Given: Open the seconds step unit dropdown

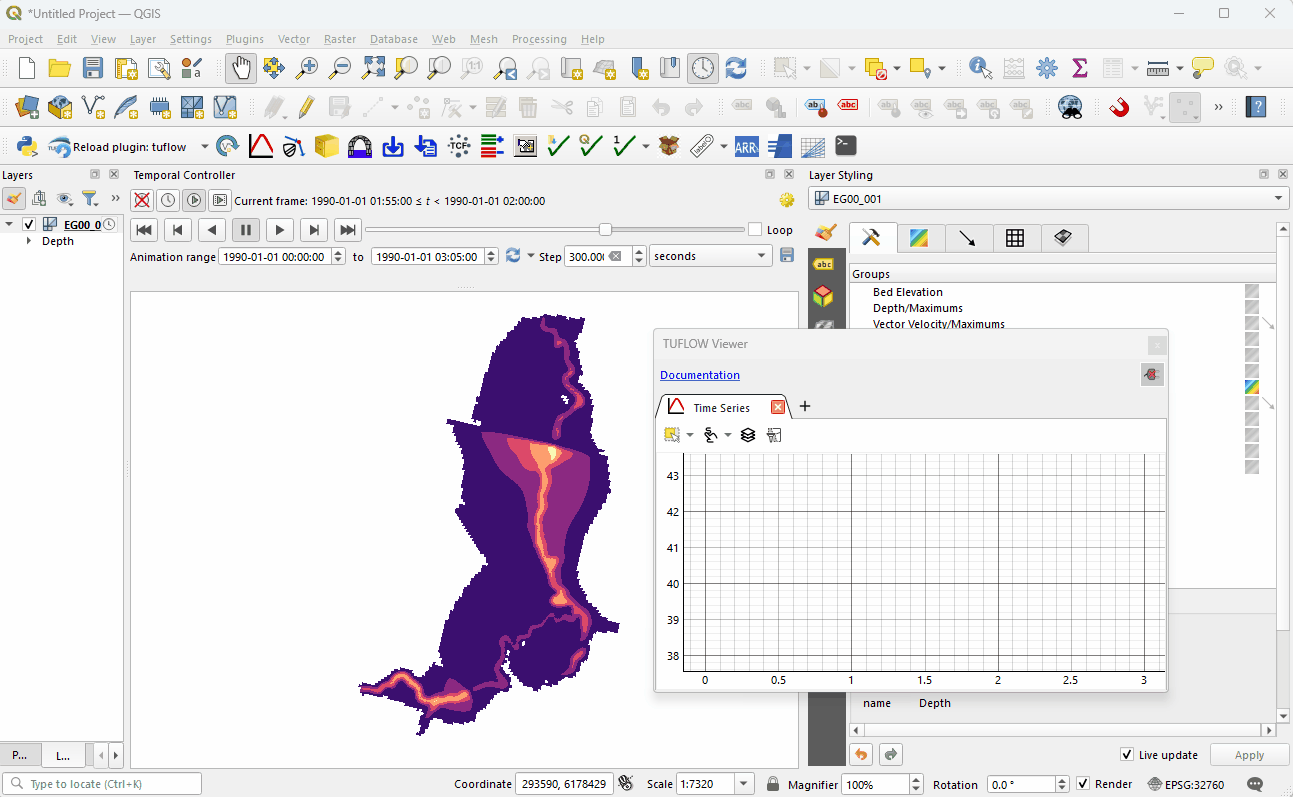Looking at the screenshot, I should pos(710,256).
